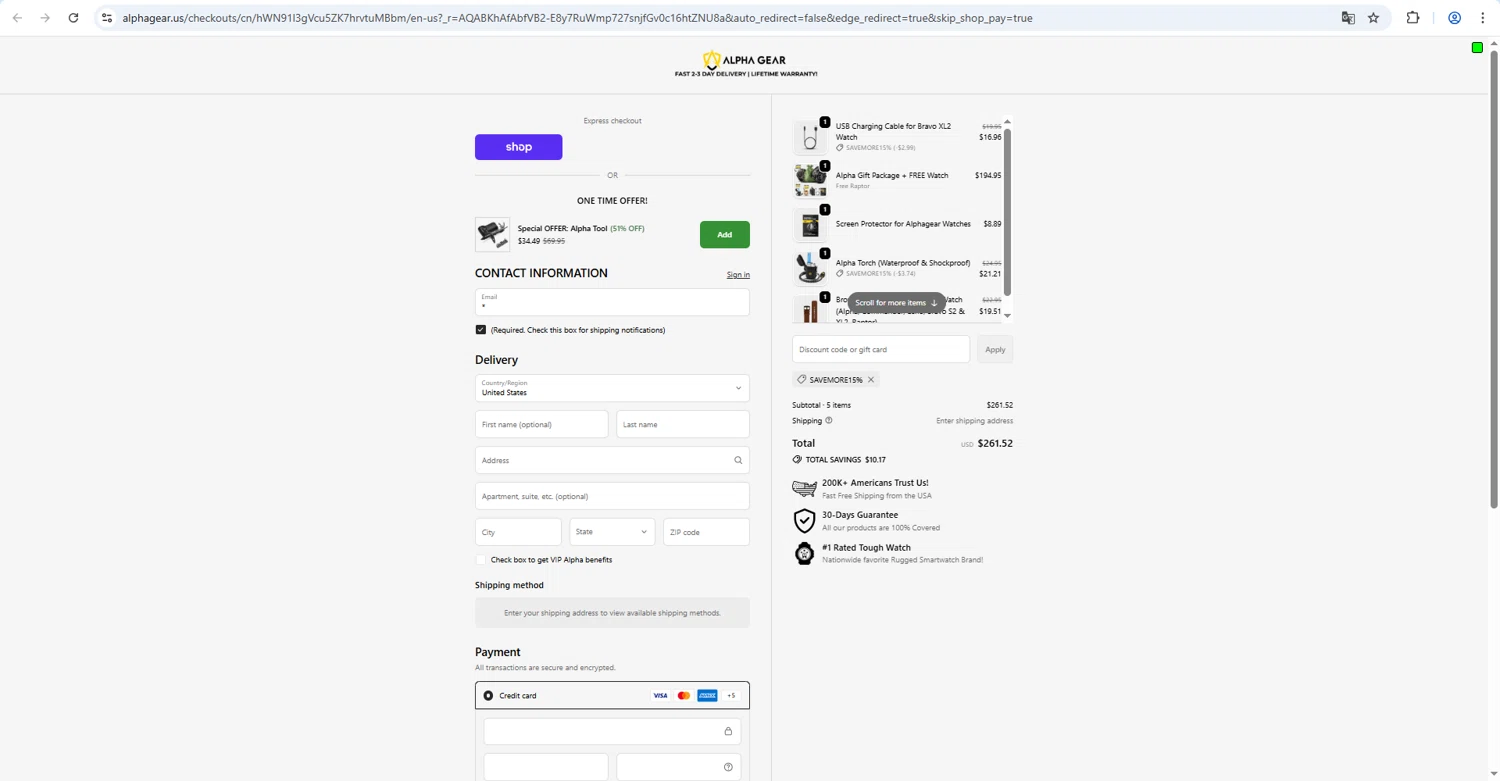Image resolution: width=1500 pixels, height=781 pixels.
Task: Focus the credit card number field
Action: [612, 731]
